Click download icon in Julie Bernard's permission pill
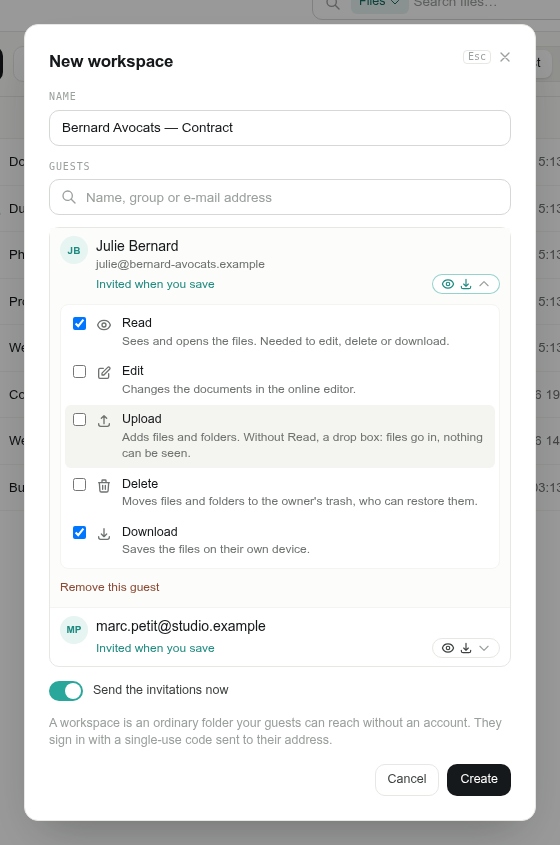560x845 pixels. [x=466, y=284]
